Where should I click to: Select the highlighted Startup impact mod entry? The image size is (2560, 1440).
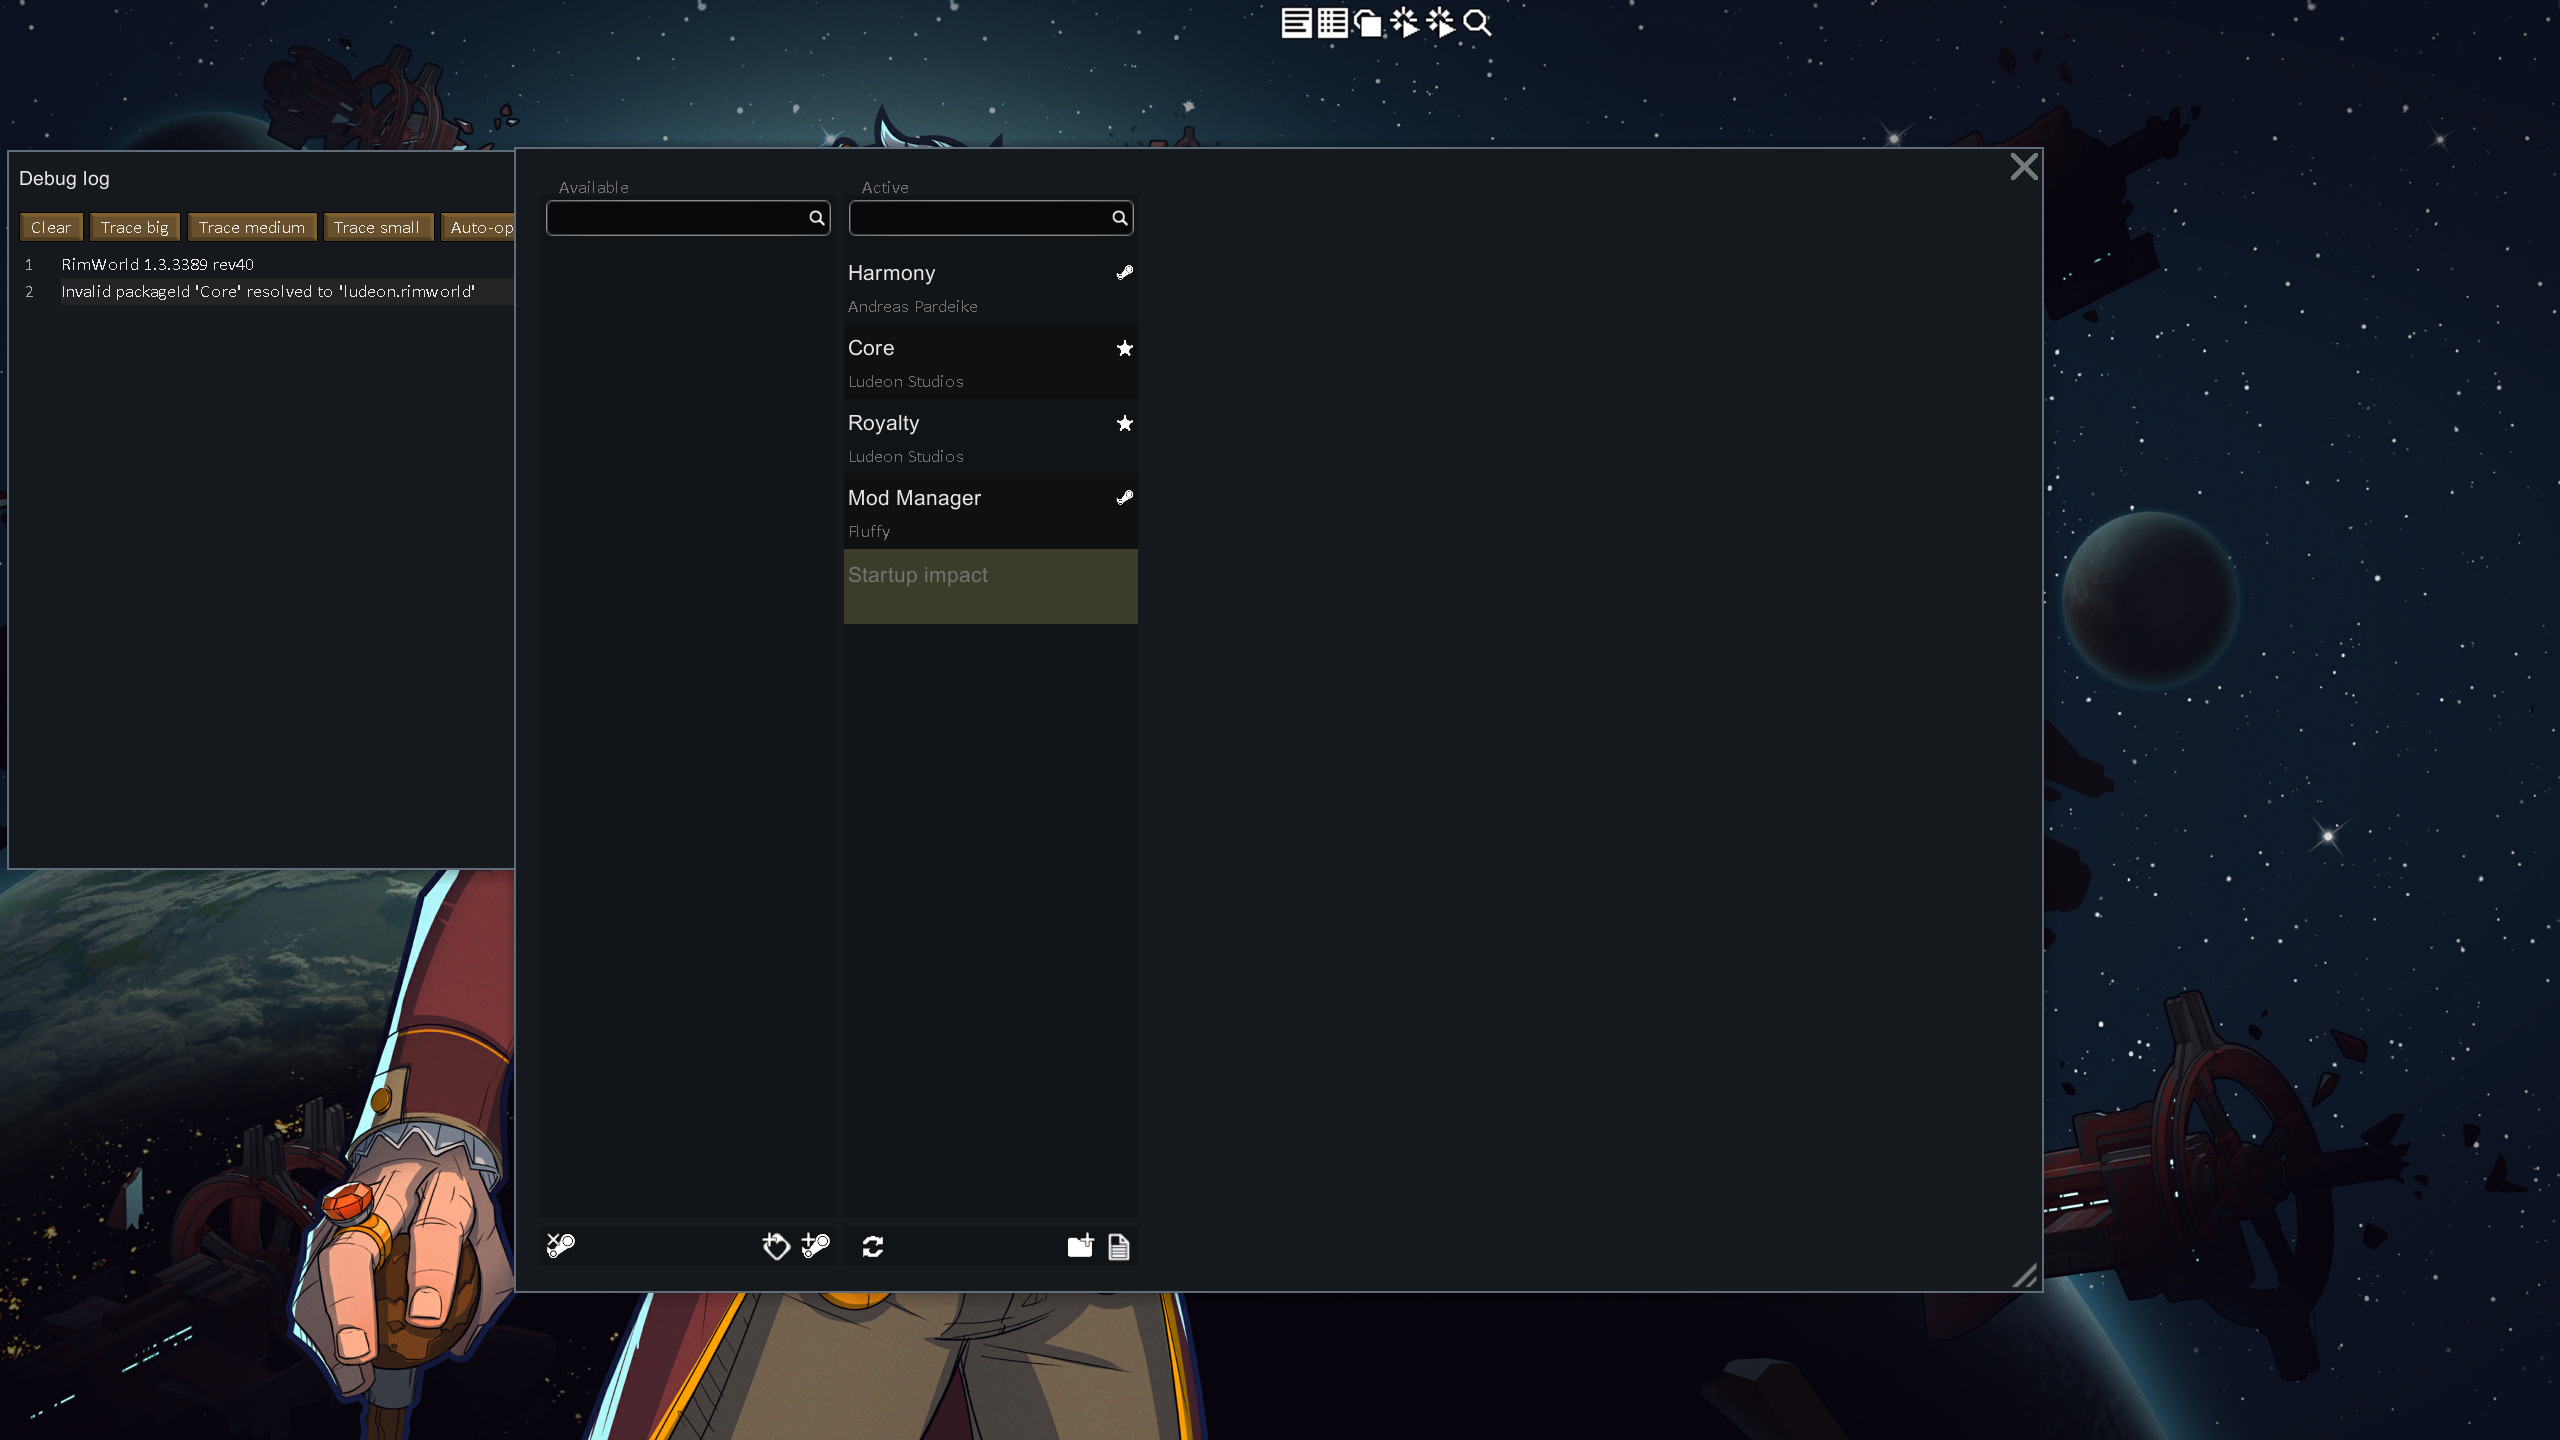(x=991, y=587)
